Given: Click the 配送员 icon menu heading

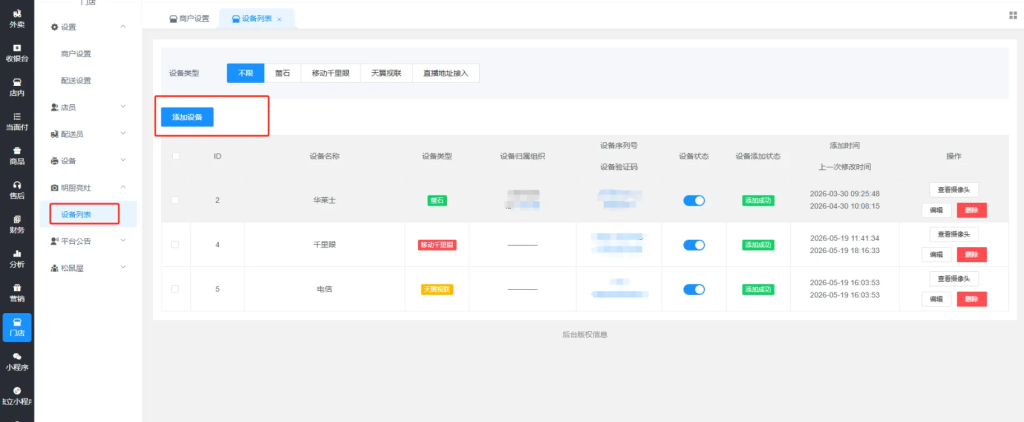Looking at the screenshot, I should 67,134.
